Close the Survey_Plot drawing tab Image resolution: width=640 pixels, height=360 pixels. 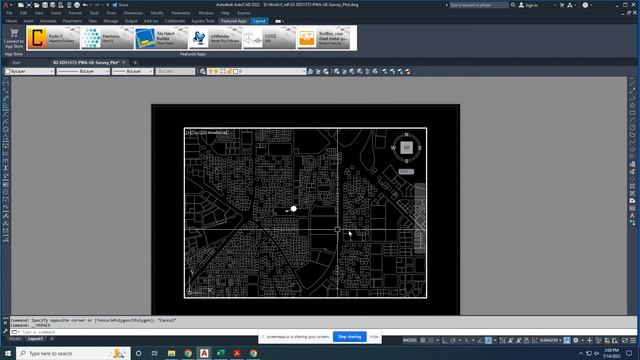[x=124, y=62]
